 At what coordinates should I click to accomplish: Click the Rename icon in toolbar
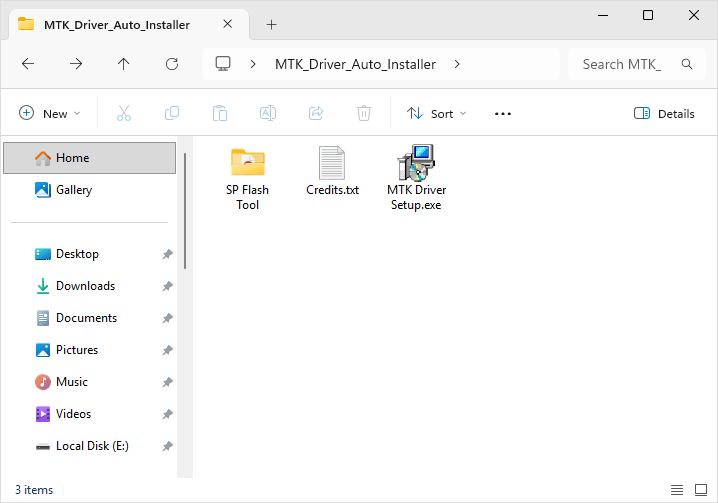coord(268,113)
